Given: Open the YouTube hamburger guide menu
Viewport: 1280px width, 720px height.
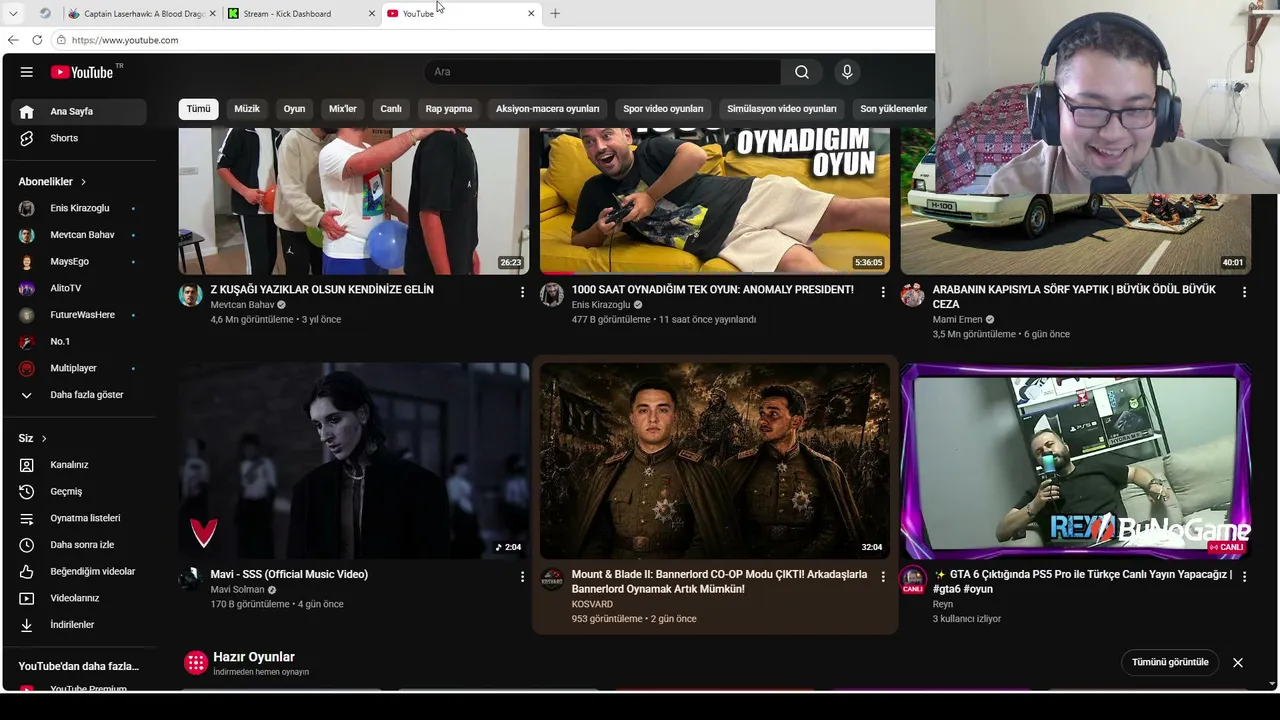Looking at the screenshot, I should point(27,72).
